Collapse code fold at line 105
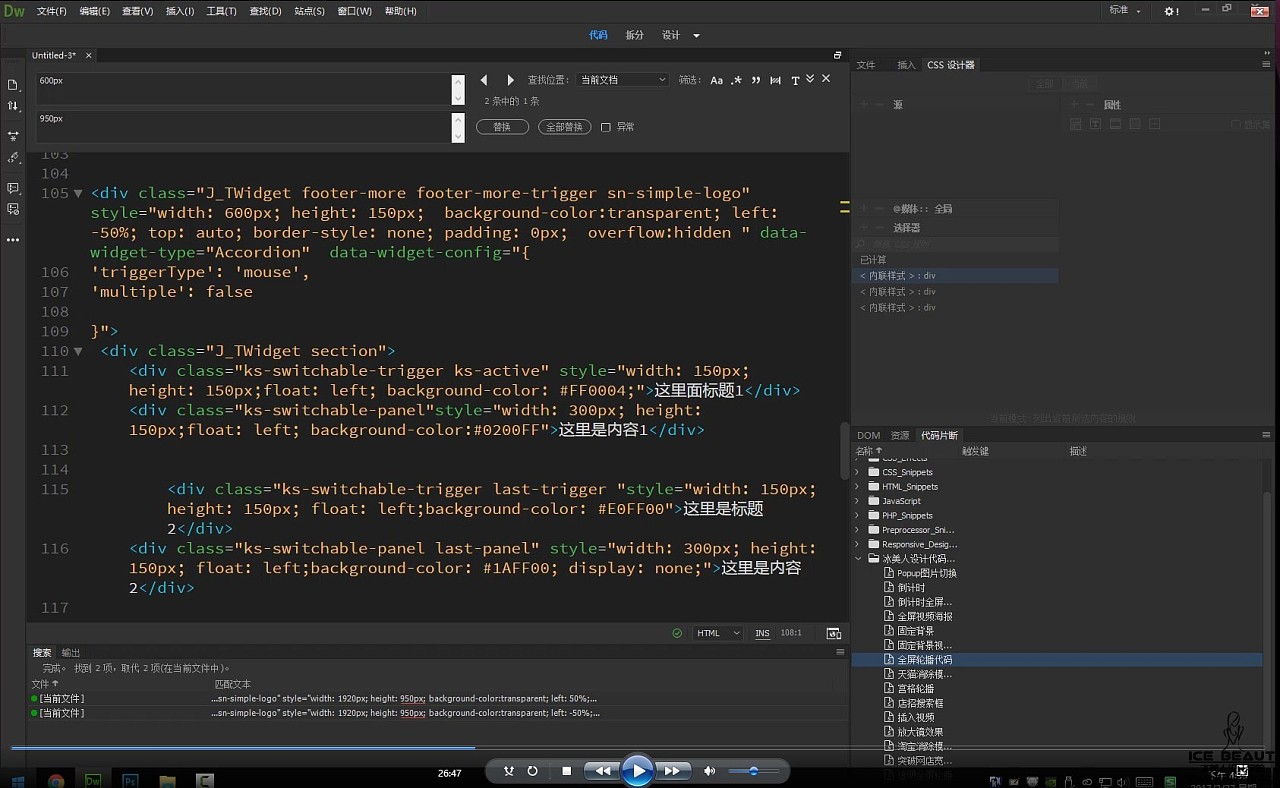 [78, 193]
